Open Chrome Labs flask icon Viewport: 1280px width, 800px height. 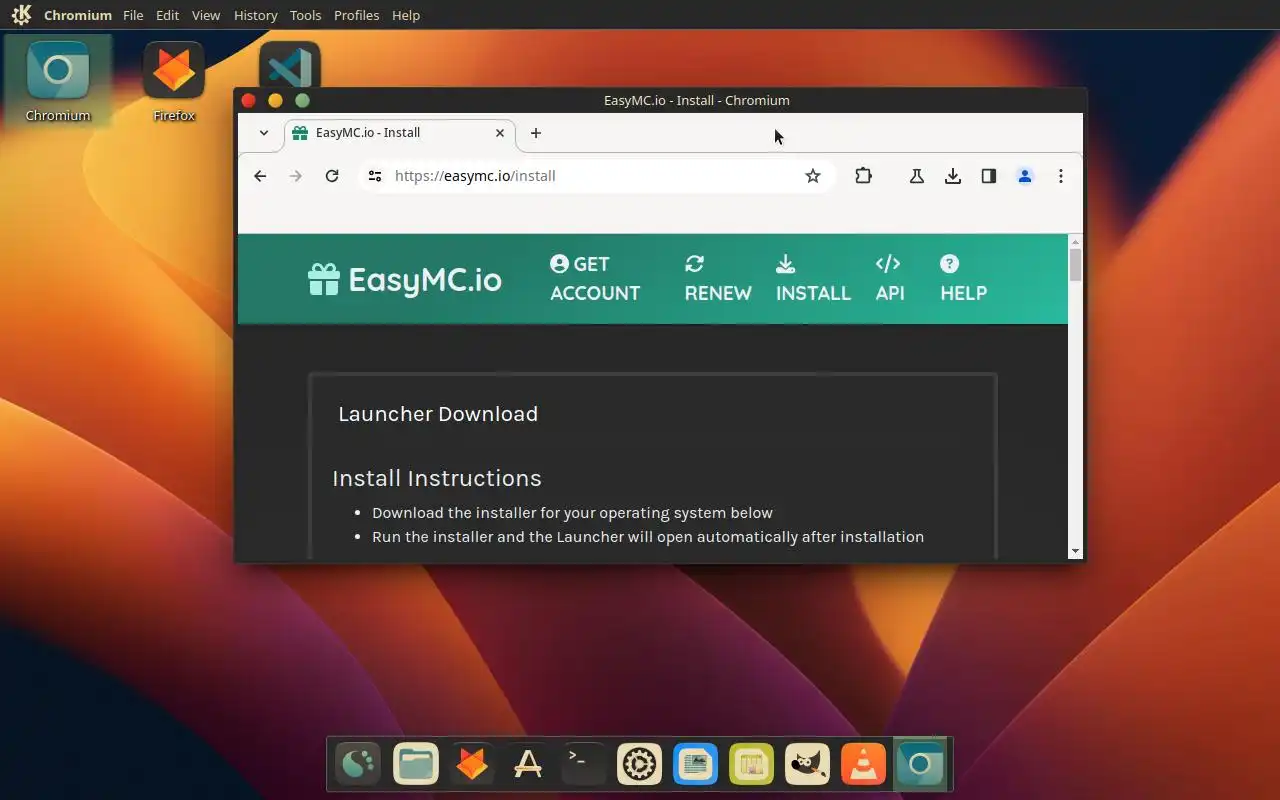coord(916,176)
